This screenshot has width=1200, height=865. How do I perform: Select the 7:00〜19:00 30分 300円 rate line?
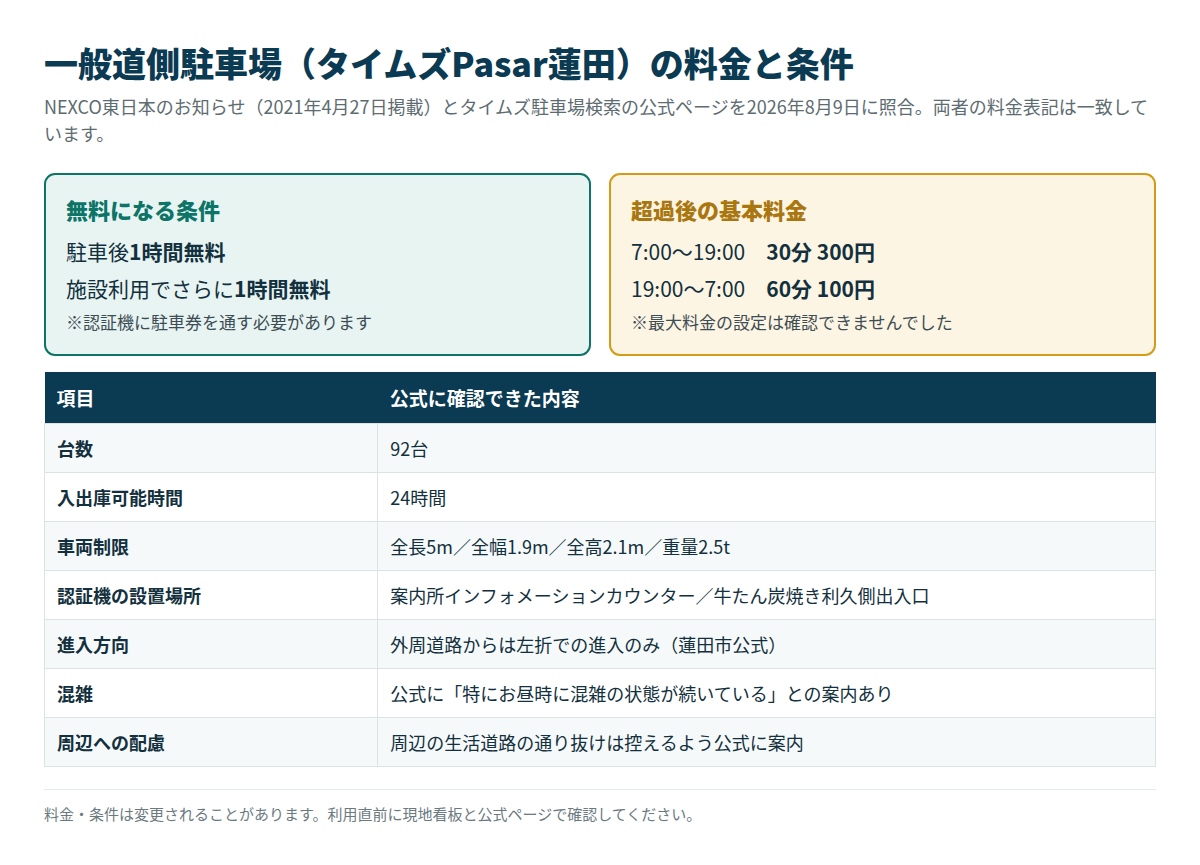click(x=753, y=253)
